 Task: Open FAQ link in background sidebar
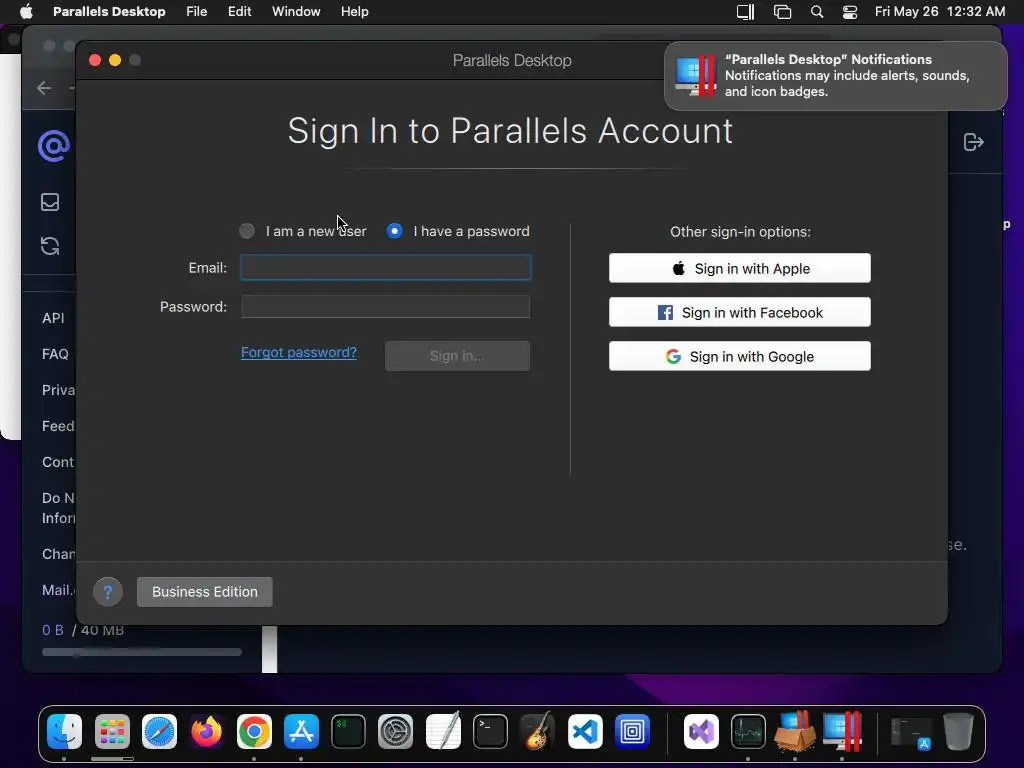pos(55,354)
